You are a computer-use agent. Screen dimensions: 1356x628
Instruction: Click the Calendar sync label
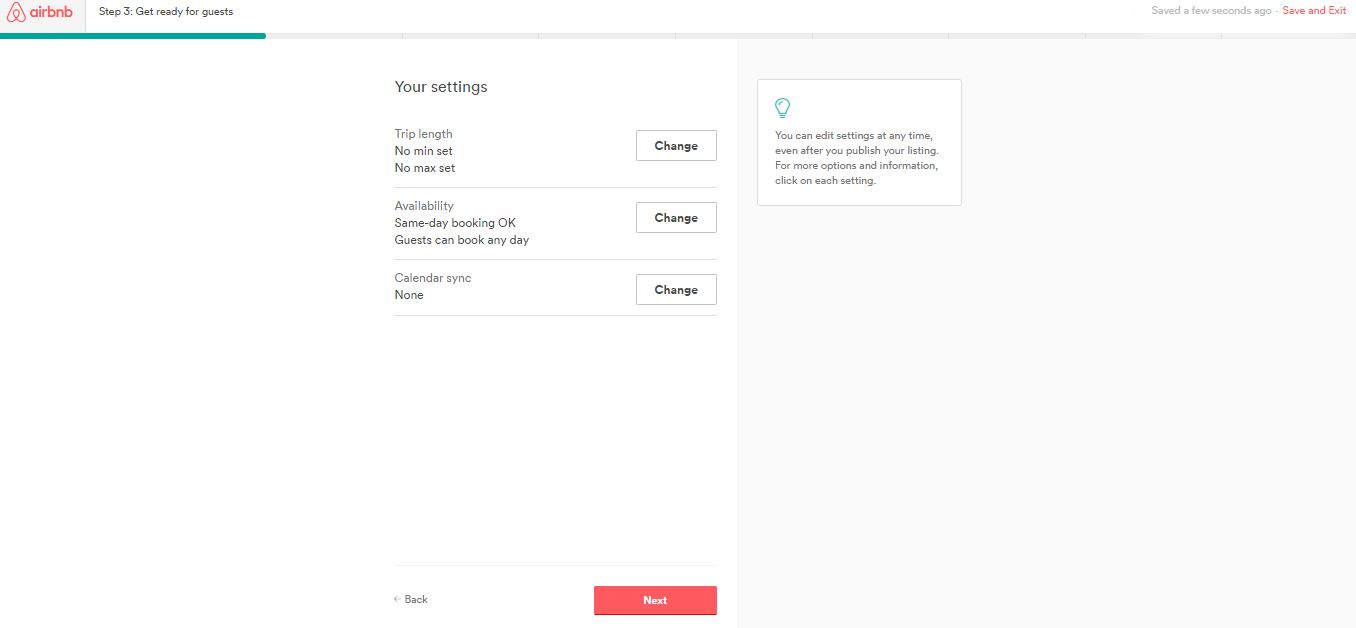click(432, 278)
